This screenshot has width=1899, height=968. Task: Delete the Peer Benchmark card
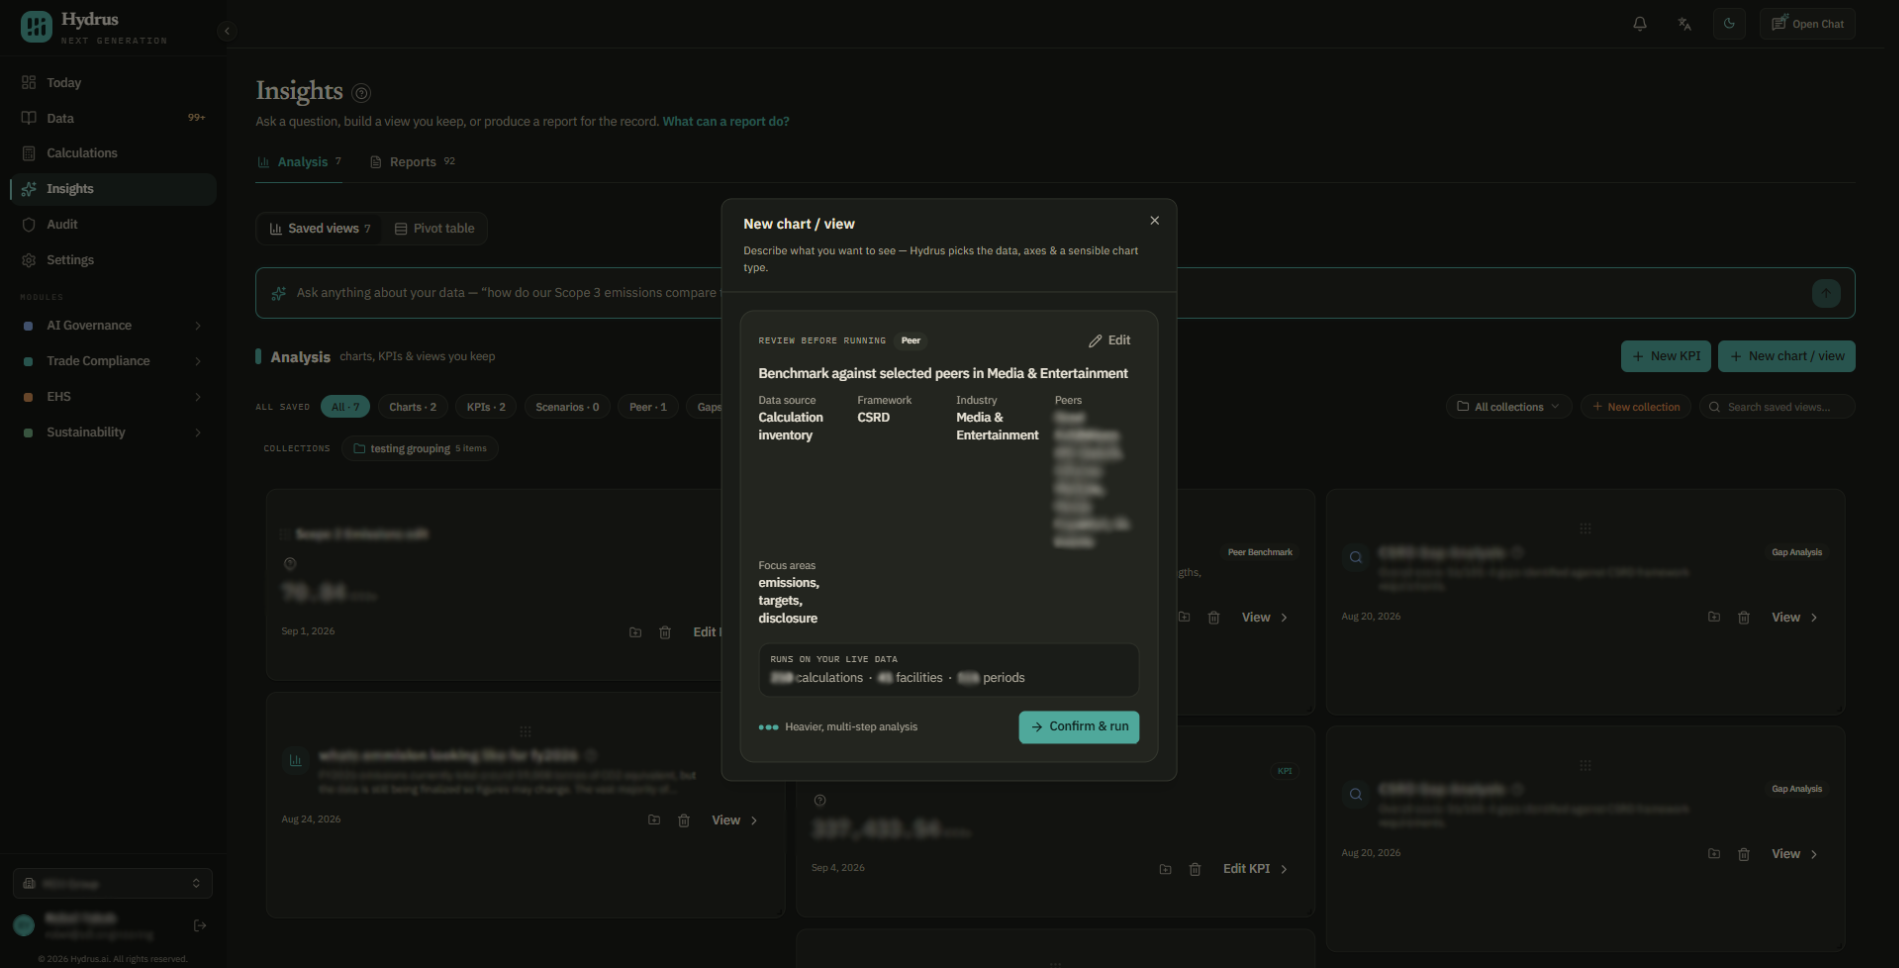pos(1214,618)
